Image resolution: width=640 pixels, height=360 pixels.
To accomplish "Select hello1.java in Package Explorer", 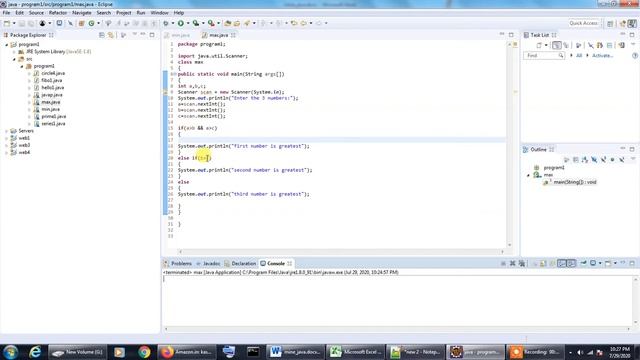I will (x=52, y=88).
